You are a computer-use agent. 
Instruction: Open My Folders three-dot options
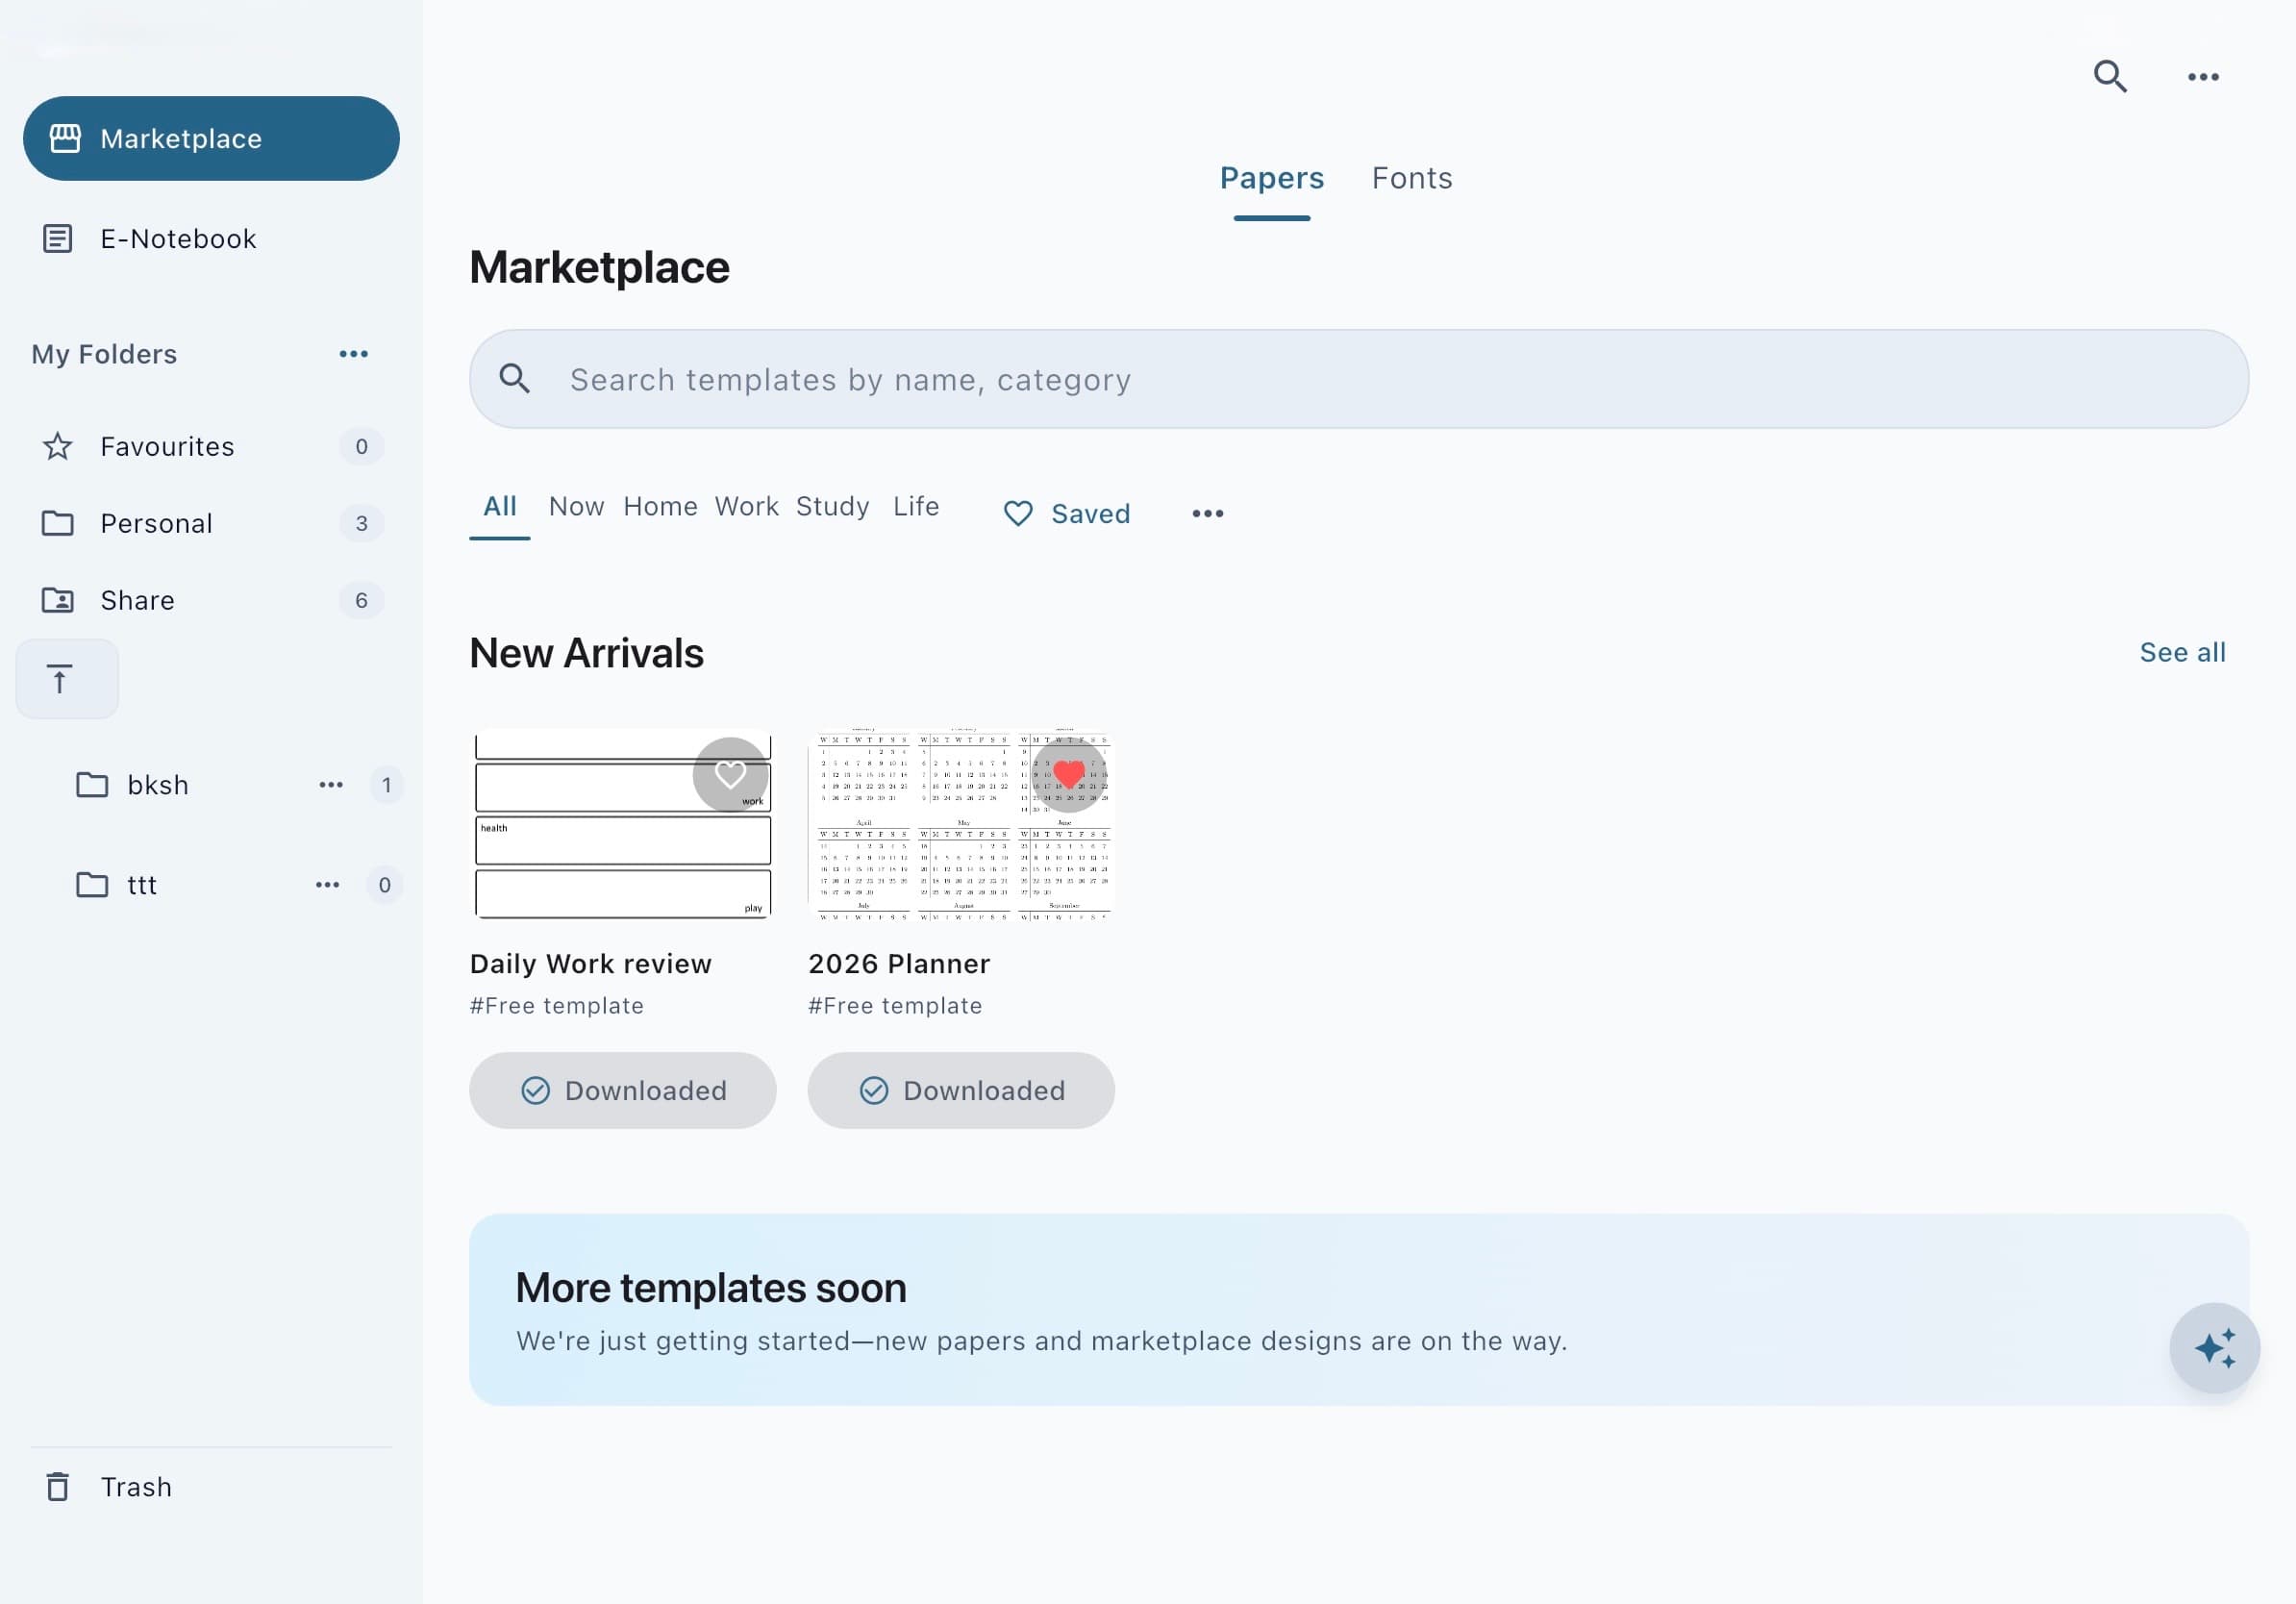[353, 354]
